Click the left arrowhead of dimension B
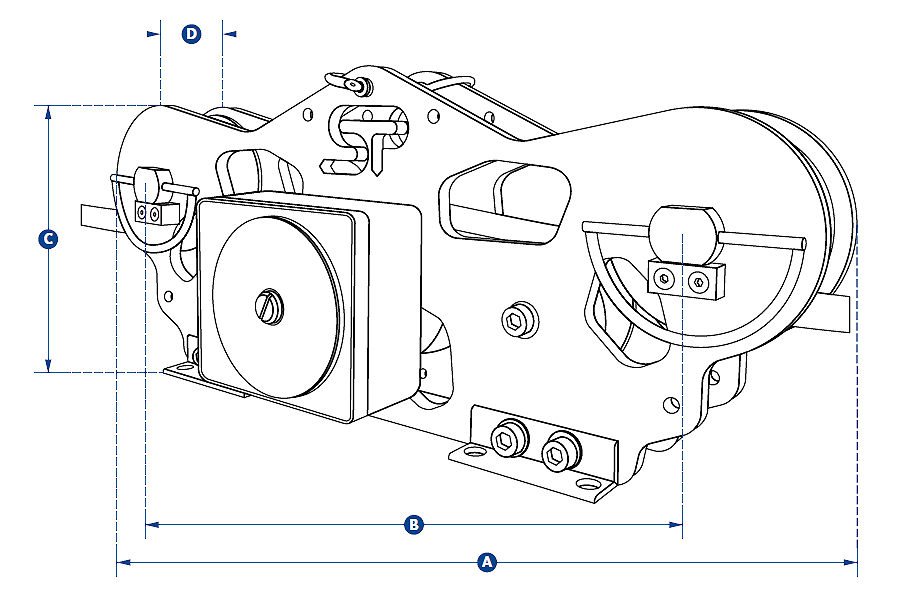Image resolution: width=900 pixels, height=612 pixels. coord(152,524)
